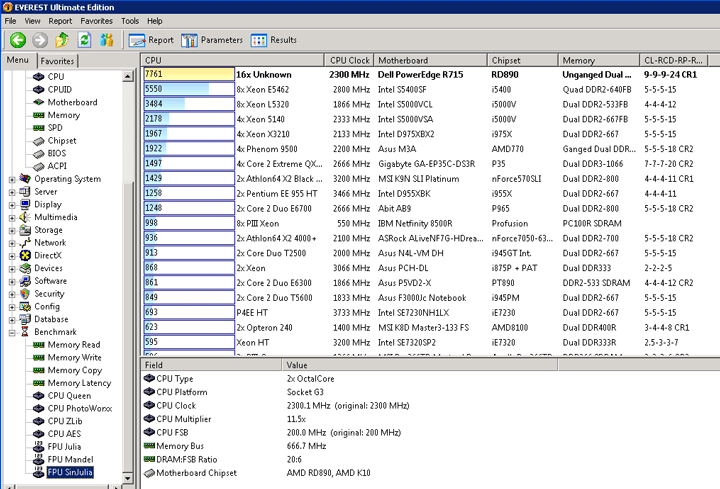Select the Software tree item

[50, 281]
